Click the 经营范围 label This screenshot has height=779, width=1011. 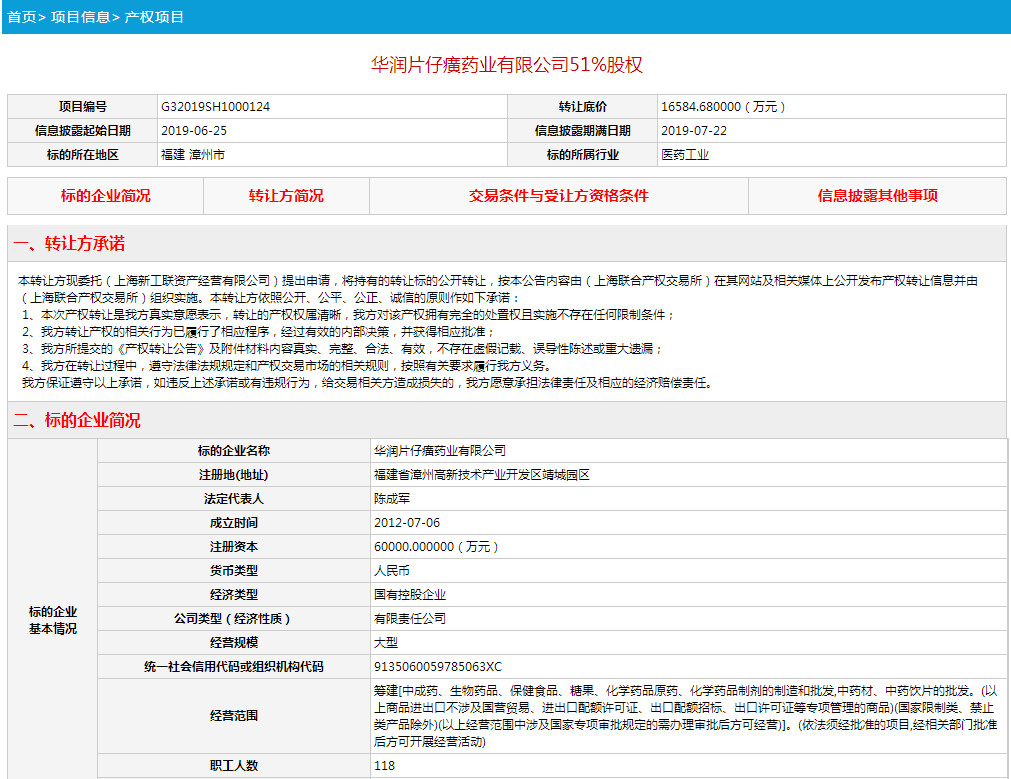pyautogui.click(x=233, y=716)
